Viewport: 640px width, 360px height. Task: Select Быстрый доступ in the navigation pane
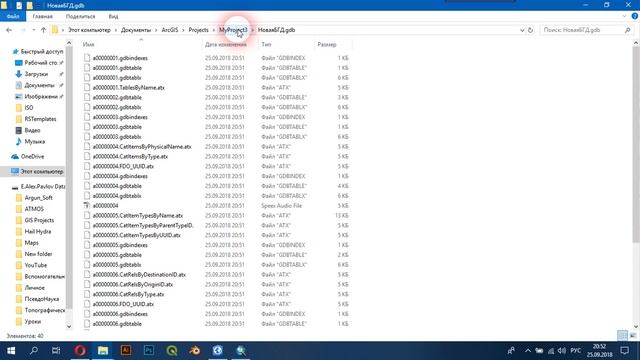pyautogui.click(x=38, y=51)
